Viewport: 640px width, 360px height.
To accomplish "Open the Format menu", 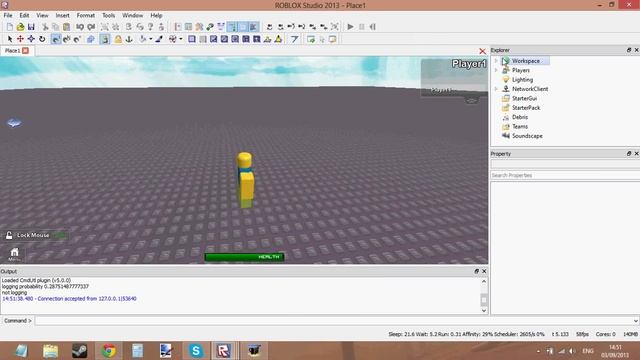I will click(86, 16).
